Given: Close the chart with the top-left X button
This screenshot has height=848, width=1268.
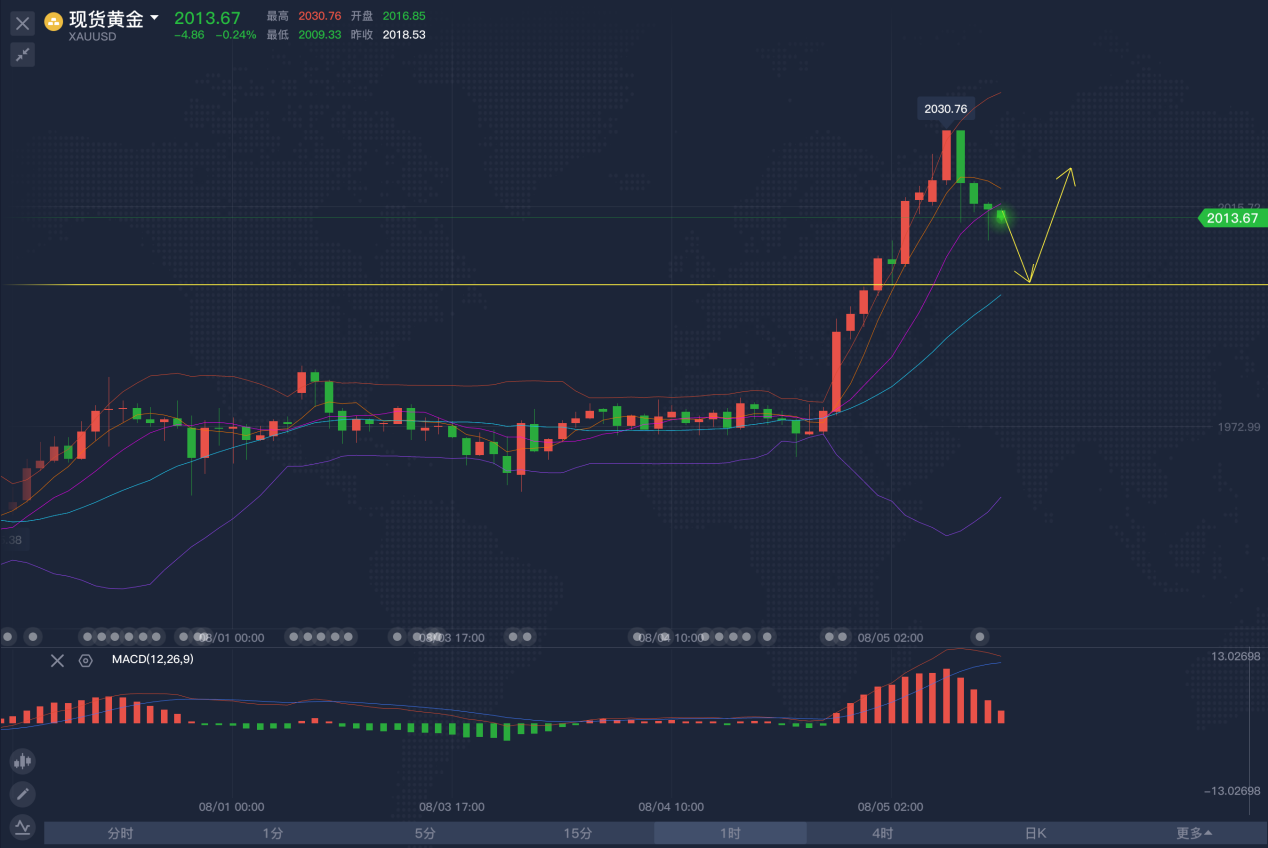Looking at the screenshot, I should pyautogui.click(x=22, y=23).
